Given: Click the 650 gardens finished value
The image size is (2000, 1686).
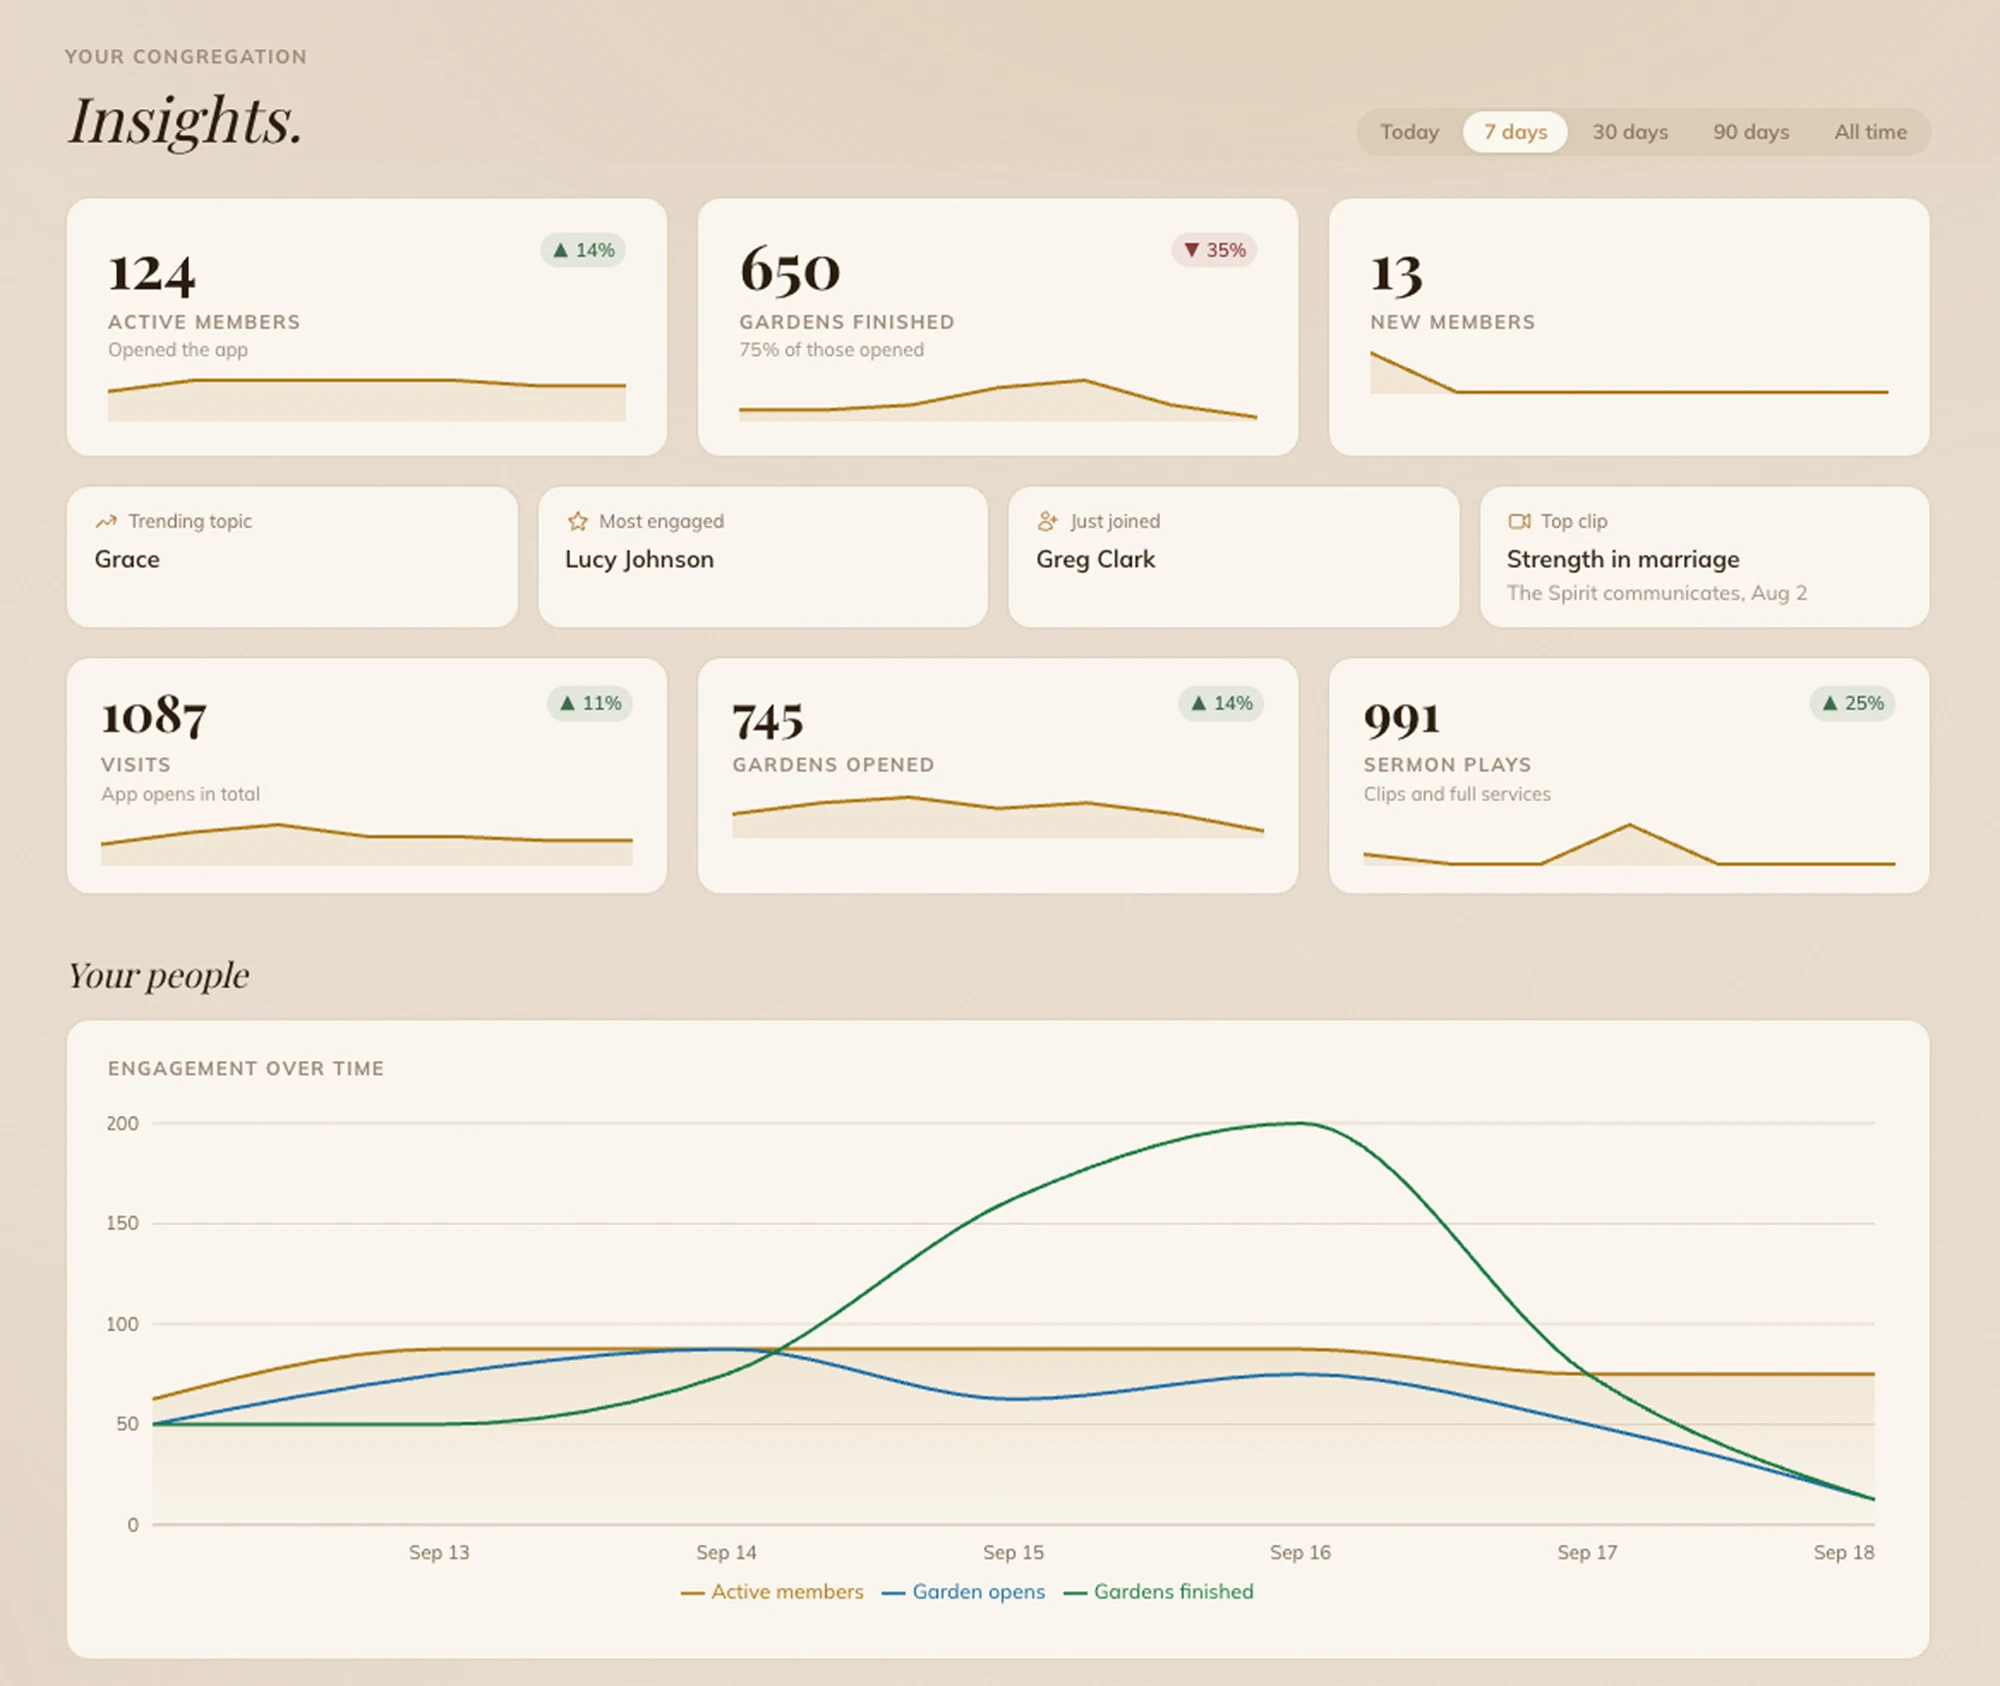Looking at the screenshot, I should 790,271.
